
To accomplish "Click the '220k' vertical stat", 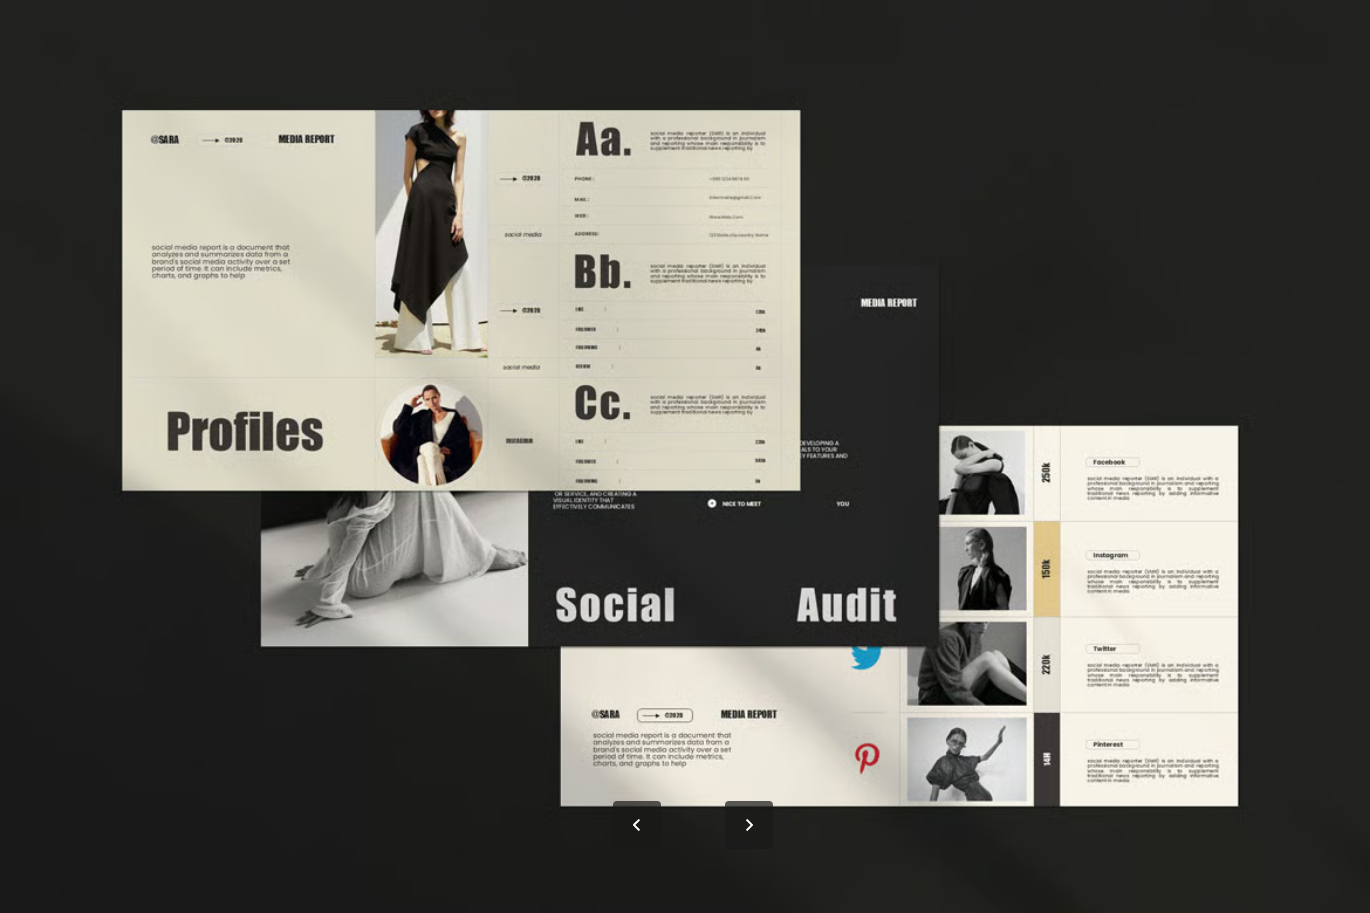I will click(1046, 664).
